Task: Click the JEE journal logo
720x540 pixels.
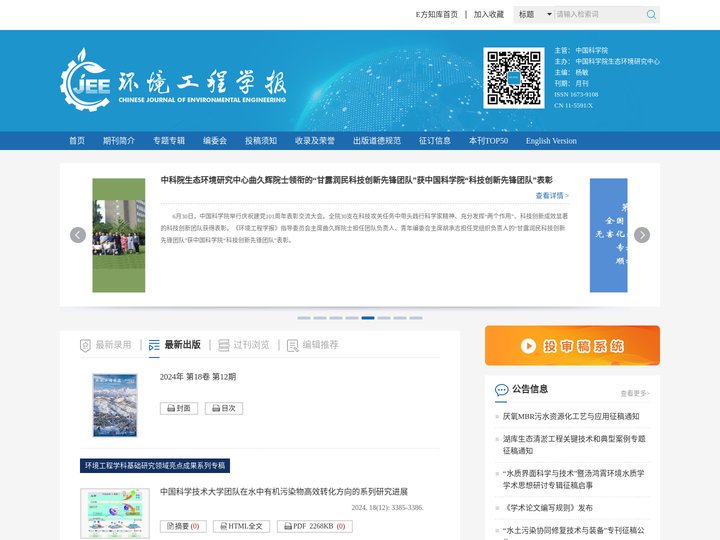Action: pyautogui.click(x=173, y=79)
